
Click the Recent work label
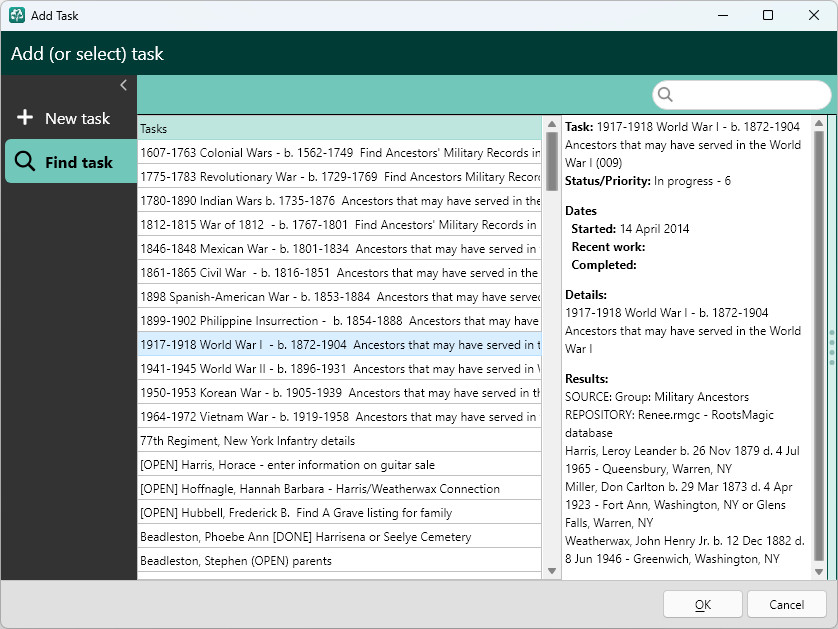coord(608,247)
